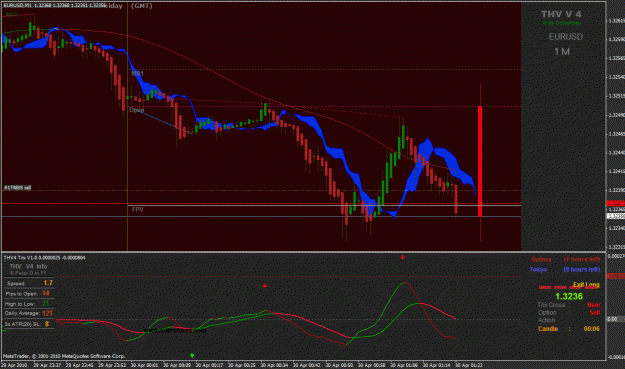Click the green 1.3236 price readout
The width and height of the screenshot is (625, 369).
click(569, 296)
